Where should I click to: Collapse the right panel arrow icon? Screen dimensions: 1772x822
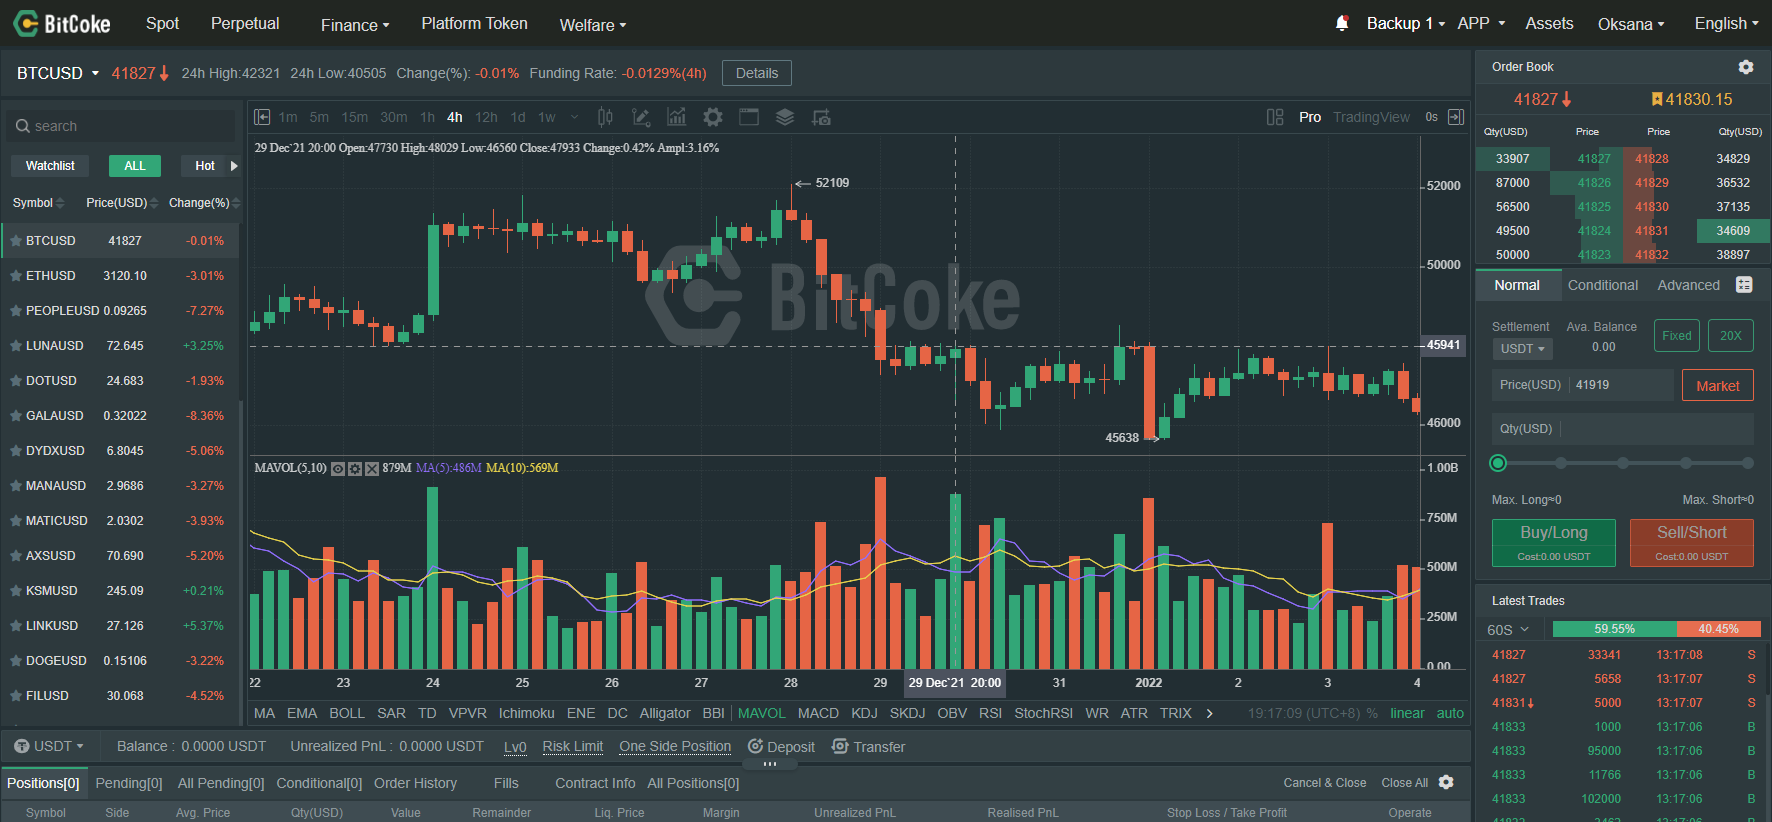pos(1456,117)
